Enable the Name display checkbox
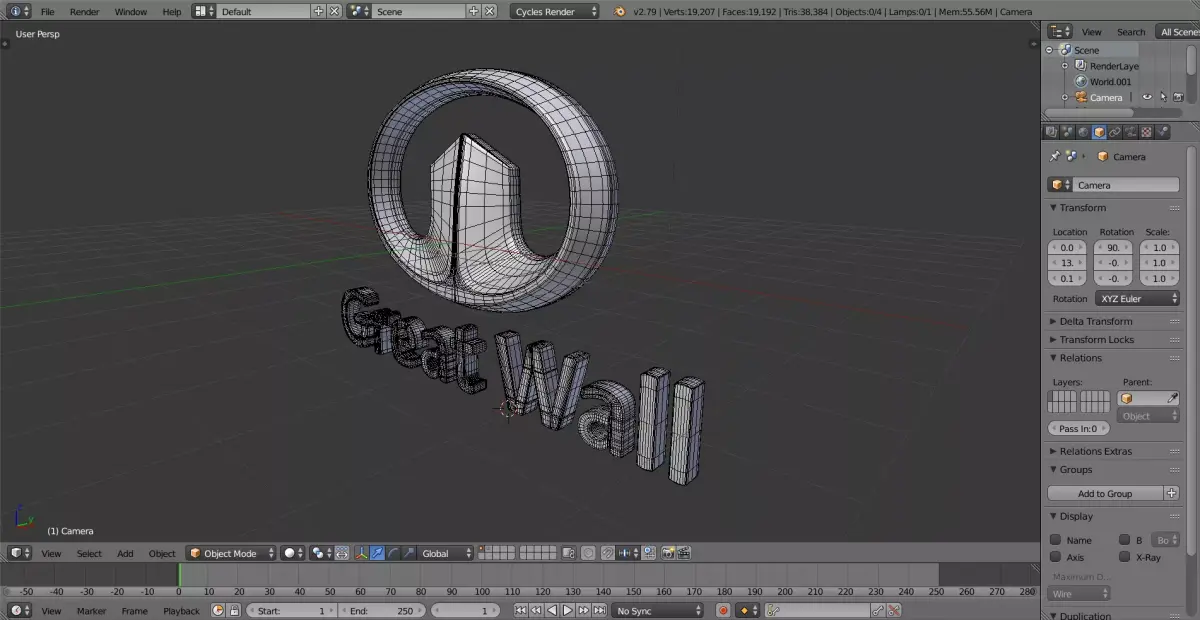The height and width of the screenshot is (620, 1200). 1056,540
